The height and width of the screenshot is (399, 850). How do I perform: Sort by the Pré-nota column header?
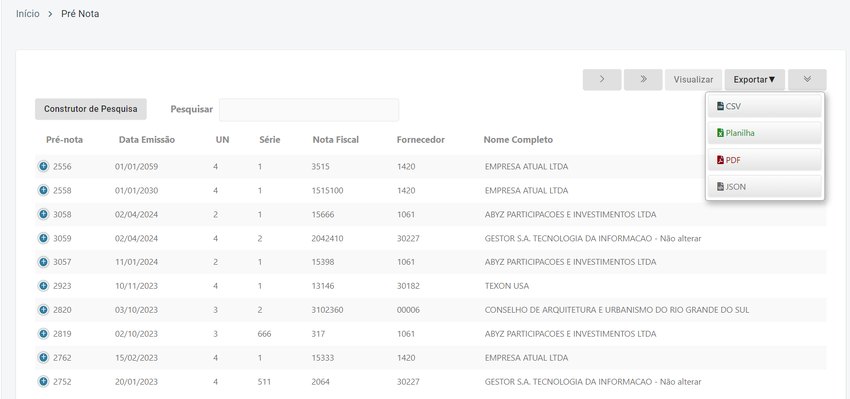[65, 140]
